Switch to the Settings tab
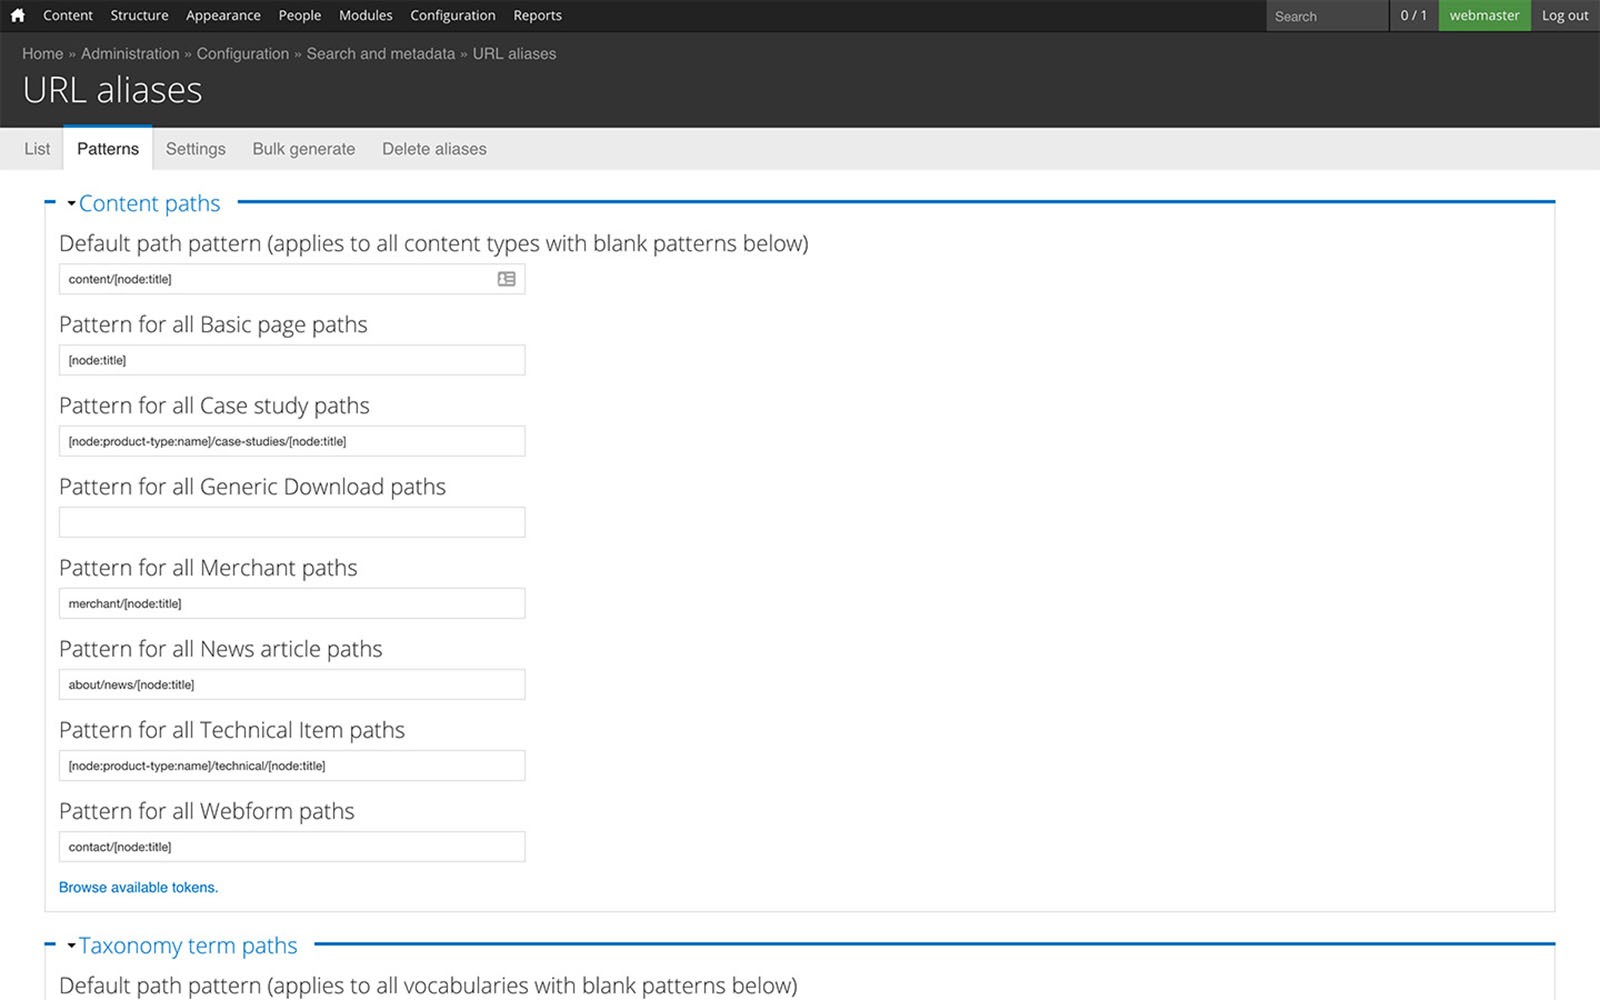 tap(195, 149)
